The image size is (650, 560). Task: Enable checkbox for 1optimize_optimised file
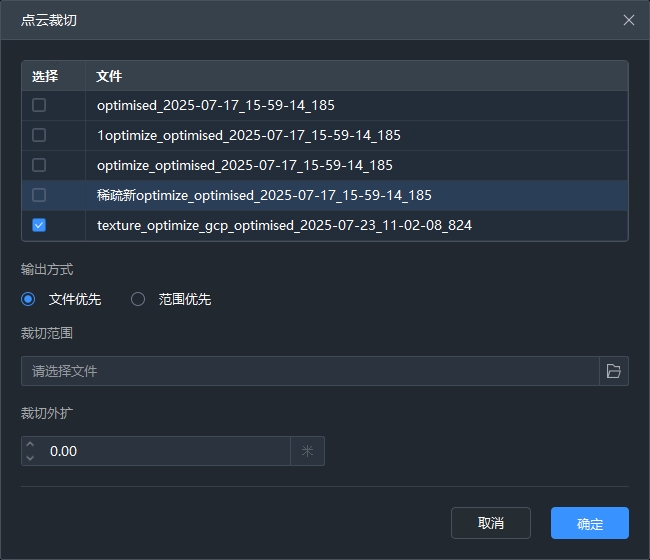pyautogui.click(x=39, y=135)
